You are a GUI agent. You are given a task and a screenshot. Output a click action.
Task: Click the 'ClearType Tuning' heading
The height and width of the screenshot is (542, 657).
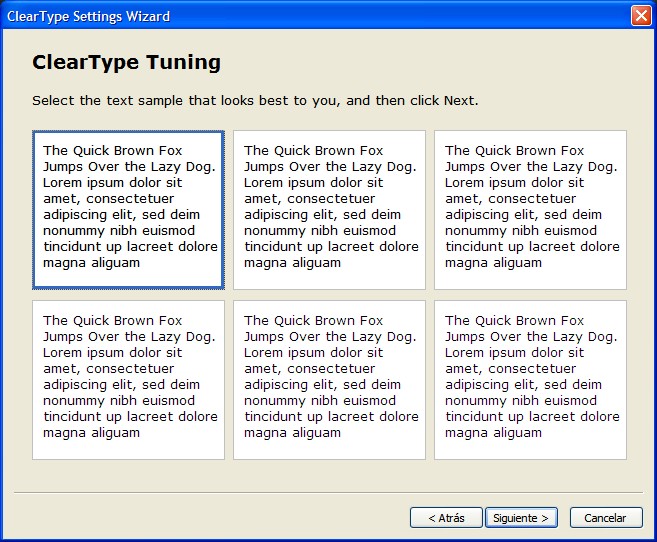[x=126, y=62]
